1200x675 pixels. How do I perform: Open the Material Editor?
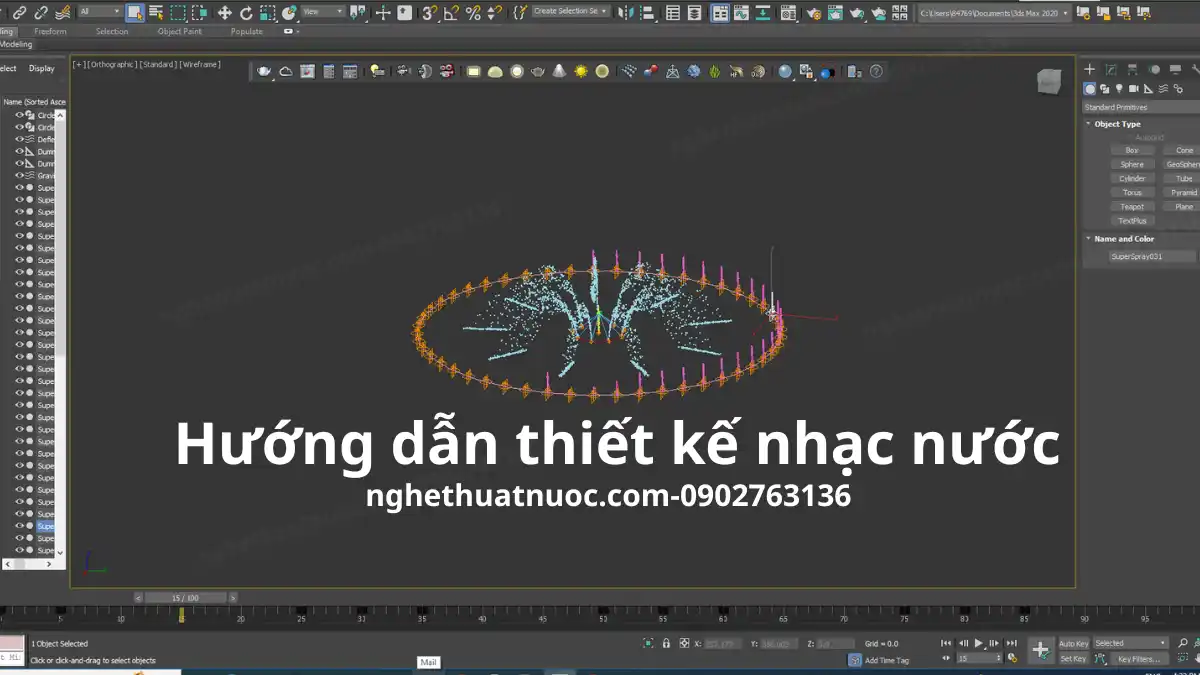pyautogui.click(x=788, y=13)
